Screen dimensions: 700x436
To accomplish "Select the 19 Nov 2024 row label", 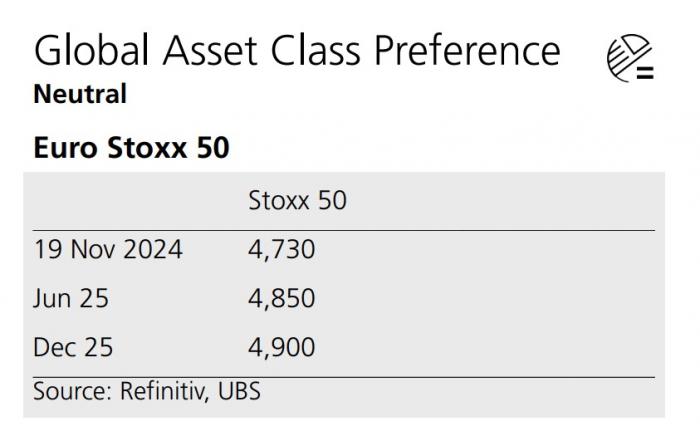I will tap(108, 249).
